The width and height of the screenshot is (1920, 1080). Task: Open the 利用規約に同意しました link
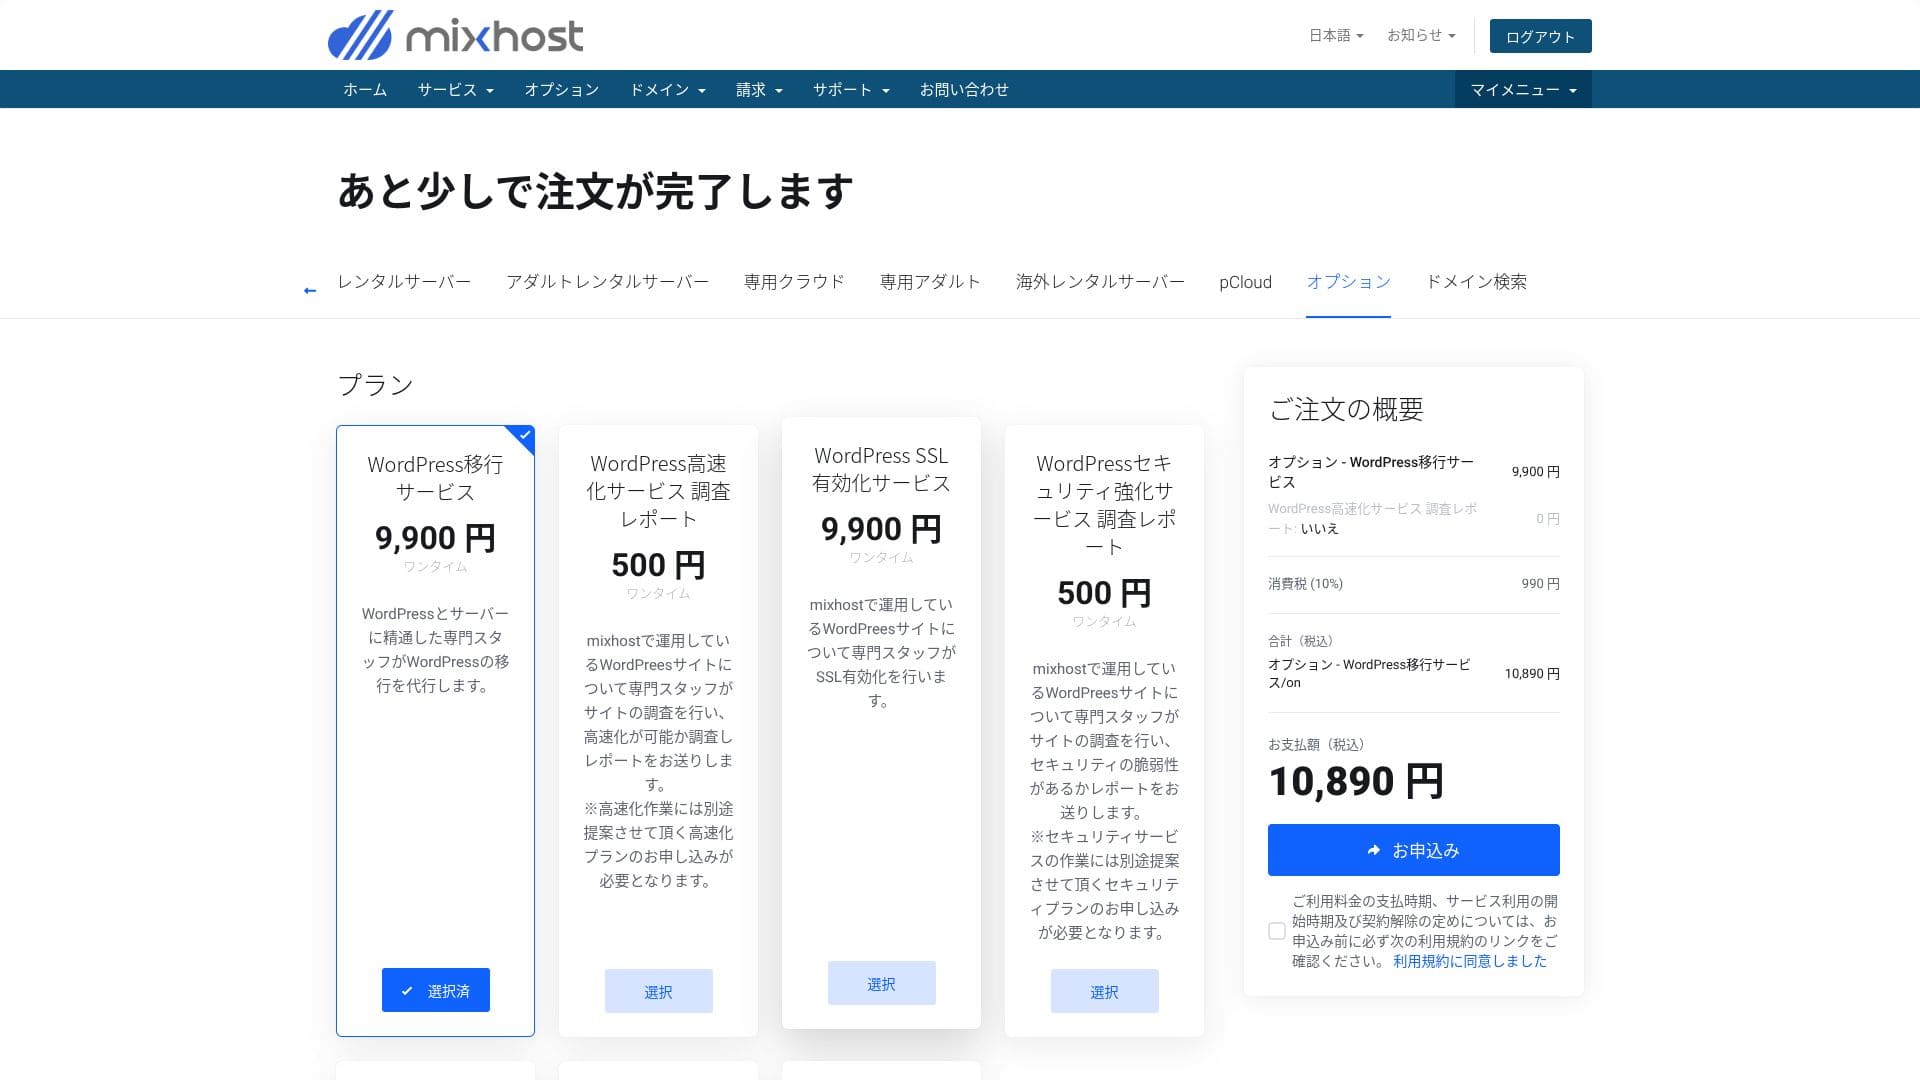tap(1469, 961)
